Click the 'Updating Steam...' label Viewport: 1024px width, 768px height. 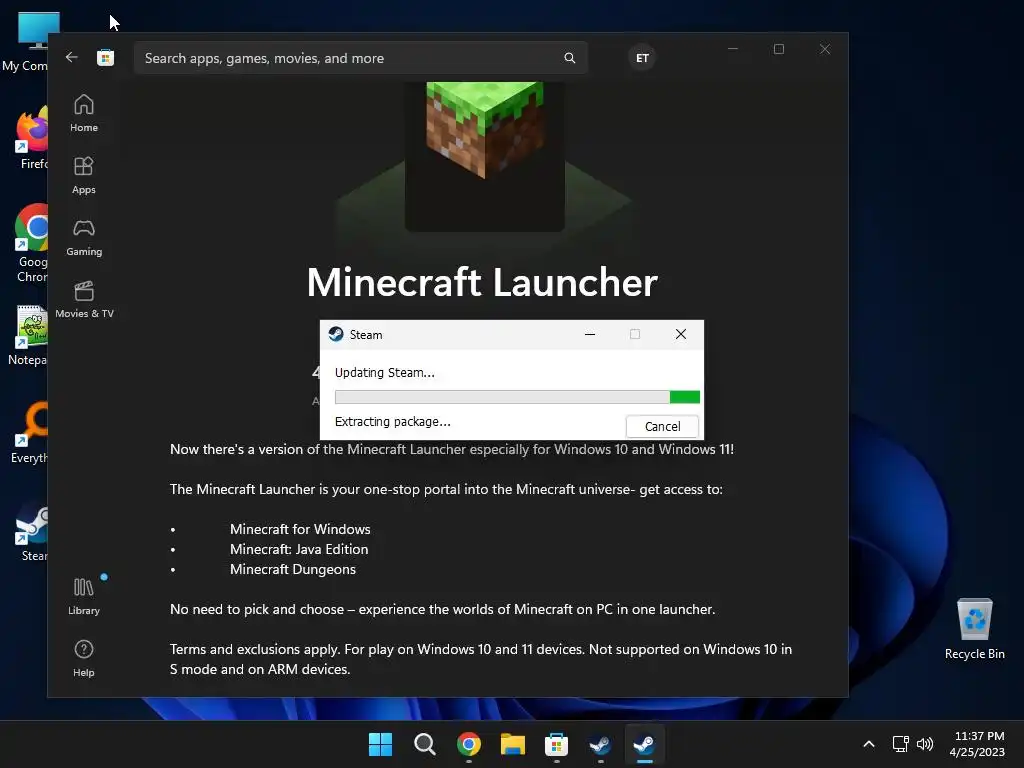pos(385,372)
